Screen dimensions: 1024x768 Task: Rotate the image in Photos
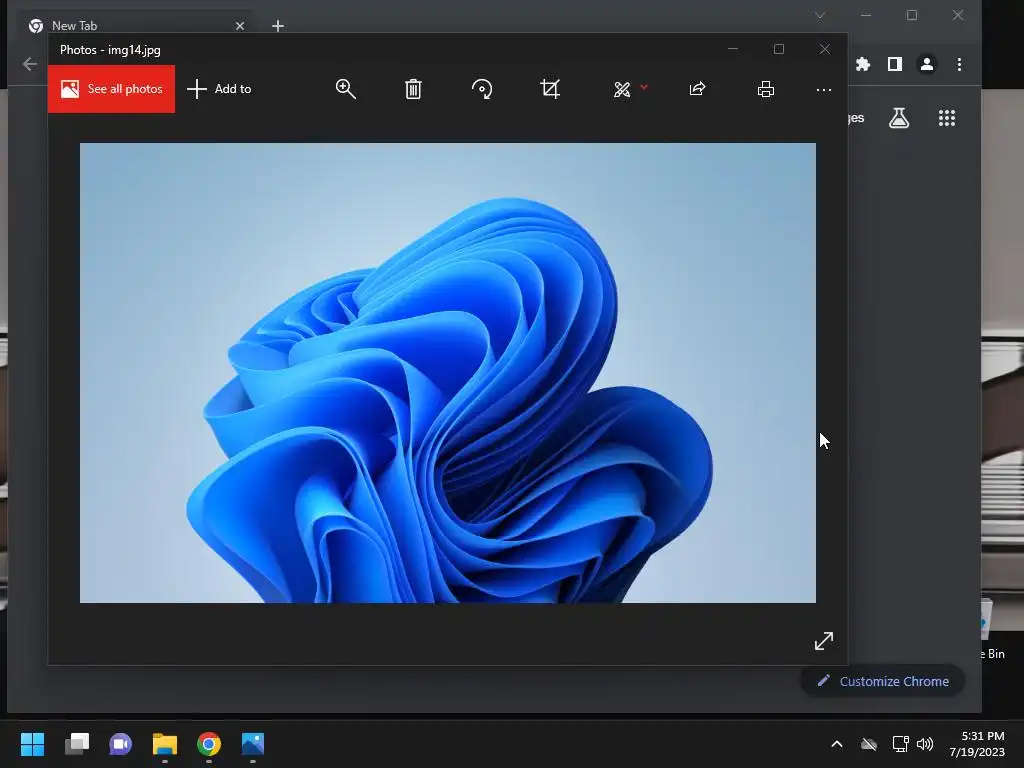(482, 89)
